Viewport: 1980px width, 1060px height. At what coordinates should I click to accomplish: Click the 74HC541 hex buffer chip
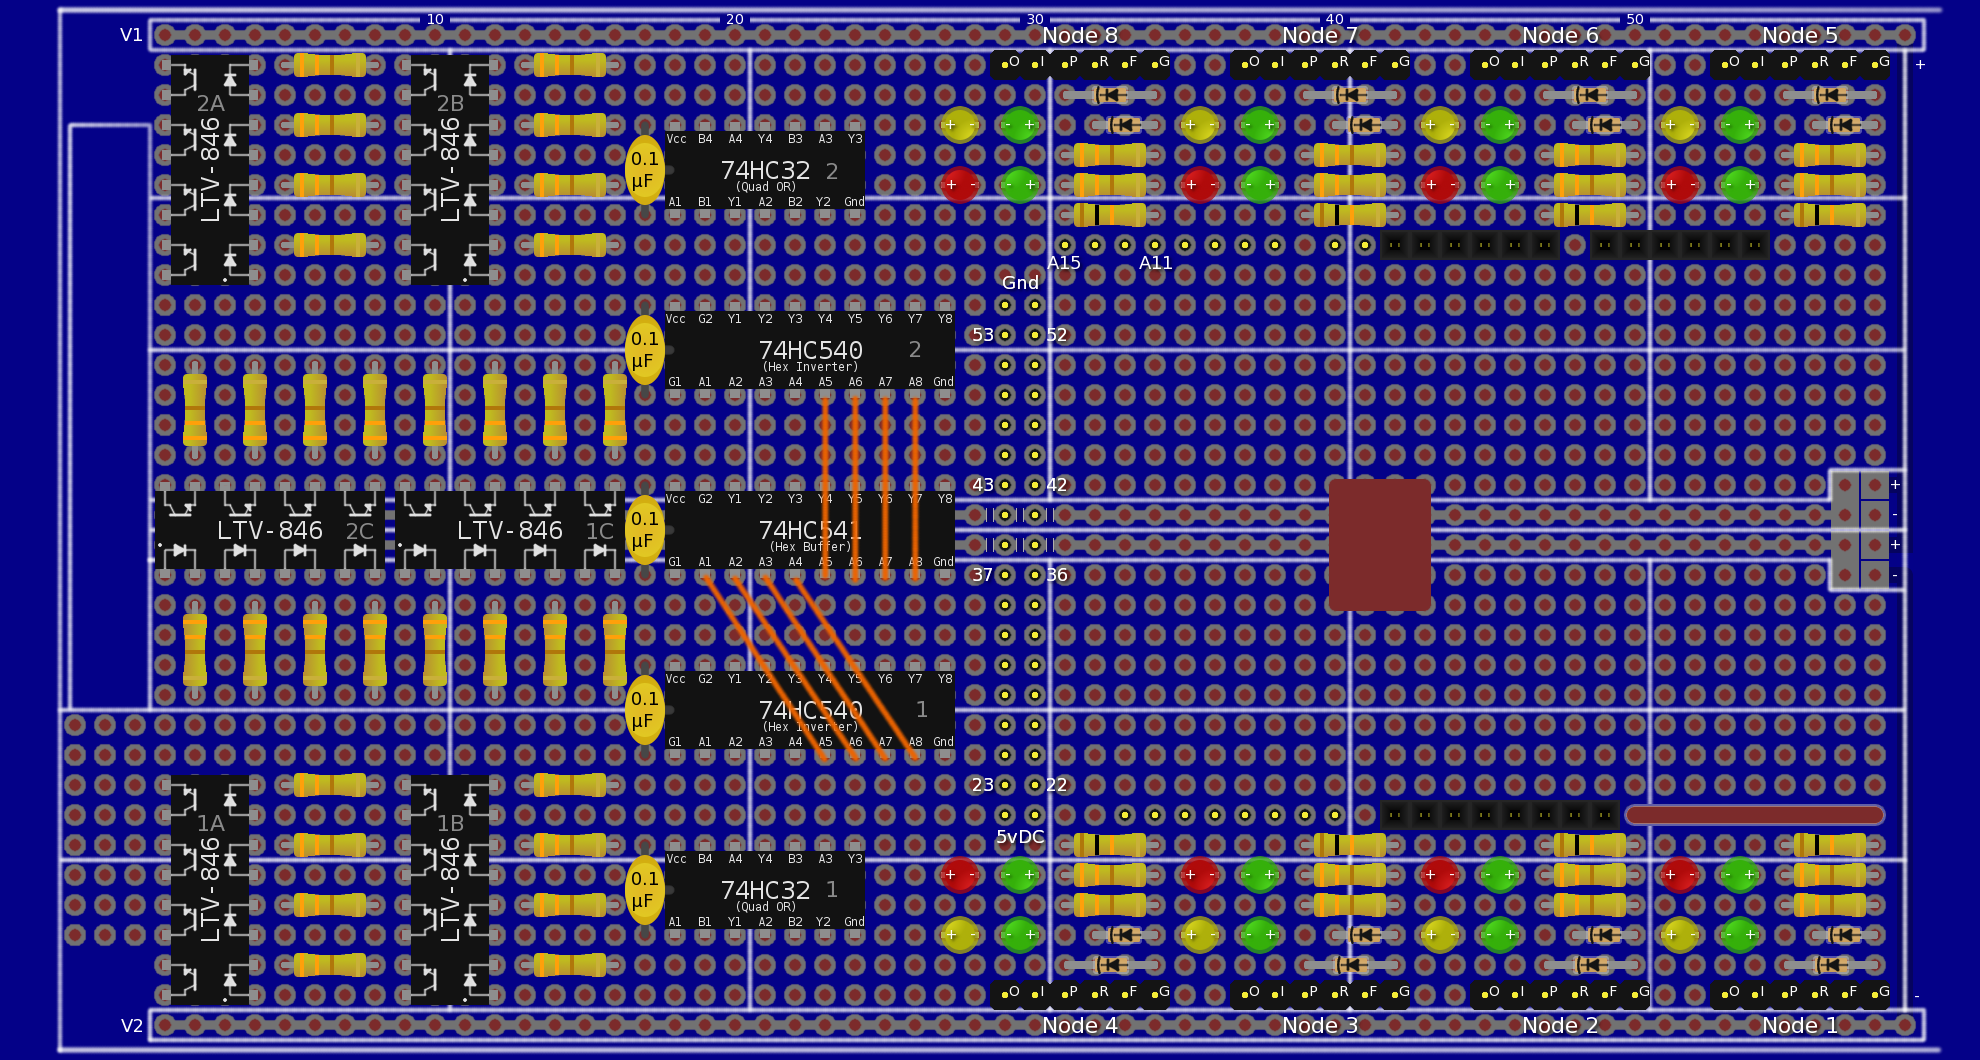(810, 530)
